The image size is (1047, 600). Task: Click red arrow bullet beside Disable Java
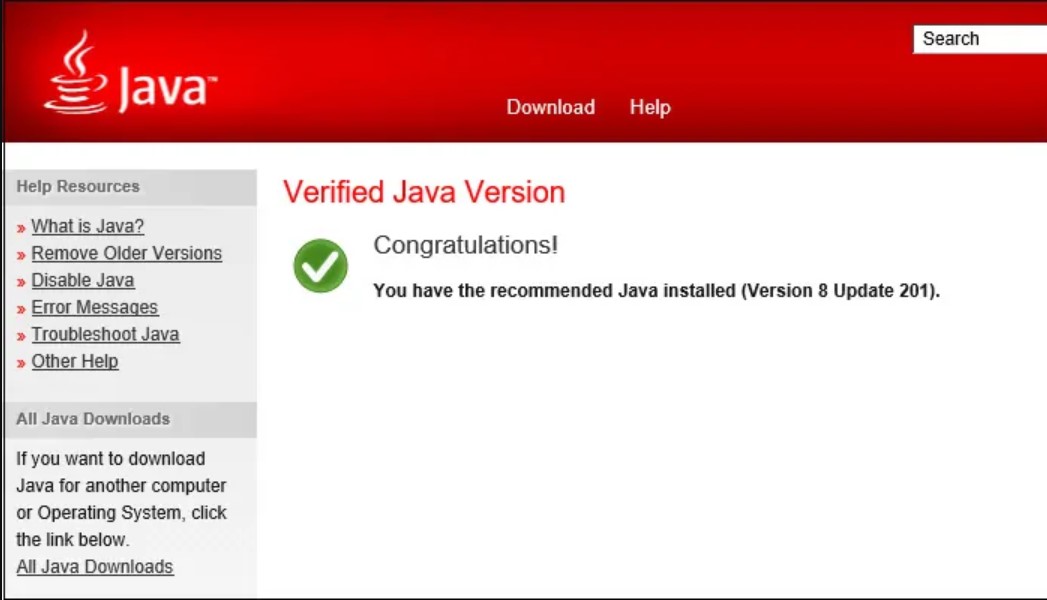pyautogui.click(x=21, y=283)
